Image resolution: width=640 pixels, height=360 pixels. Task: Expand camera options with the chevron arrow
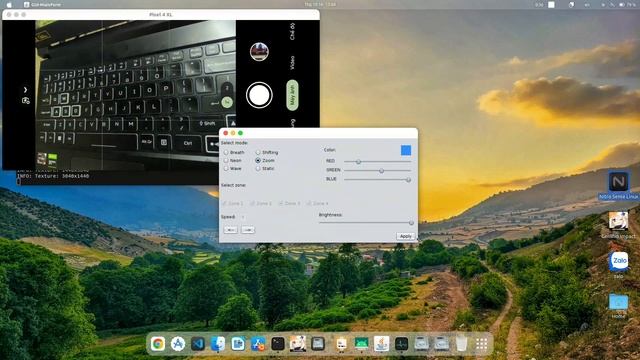(x=25, y=89)
